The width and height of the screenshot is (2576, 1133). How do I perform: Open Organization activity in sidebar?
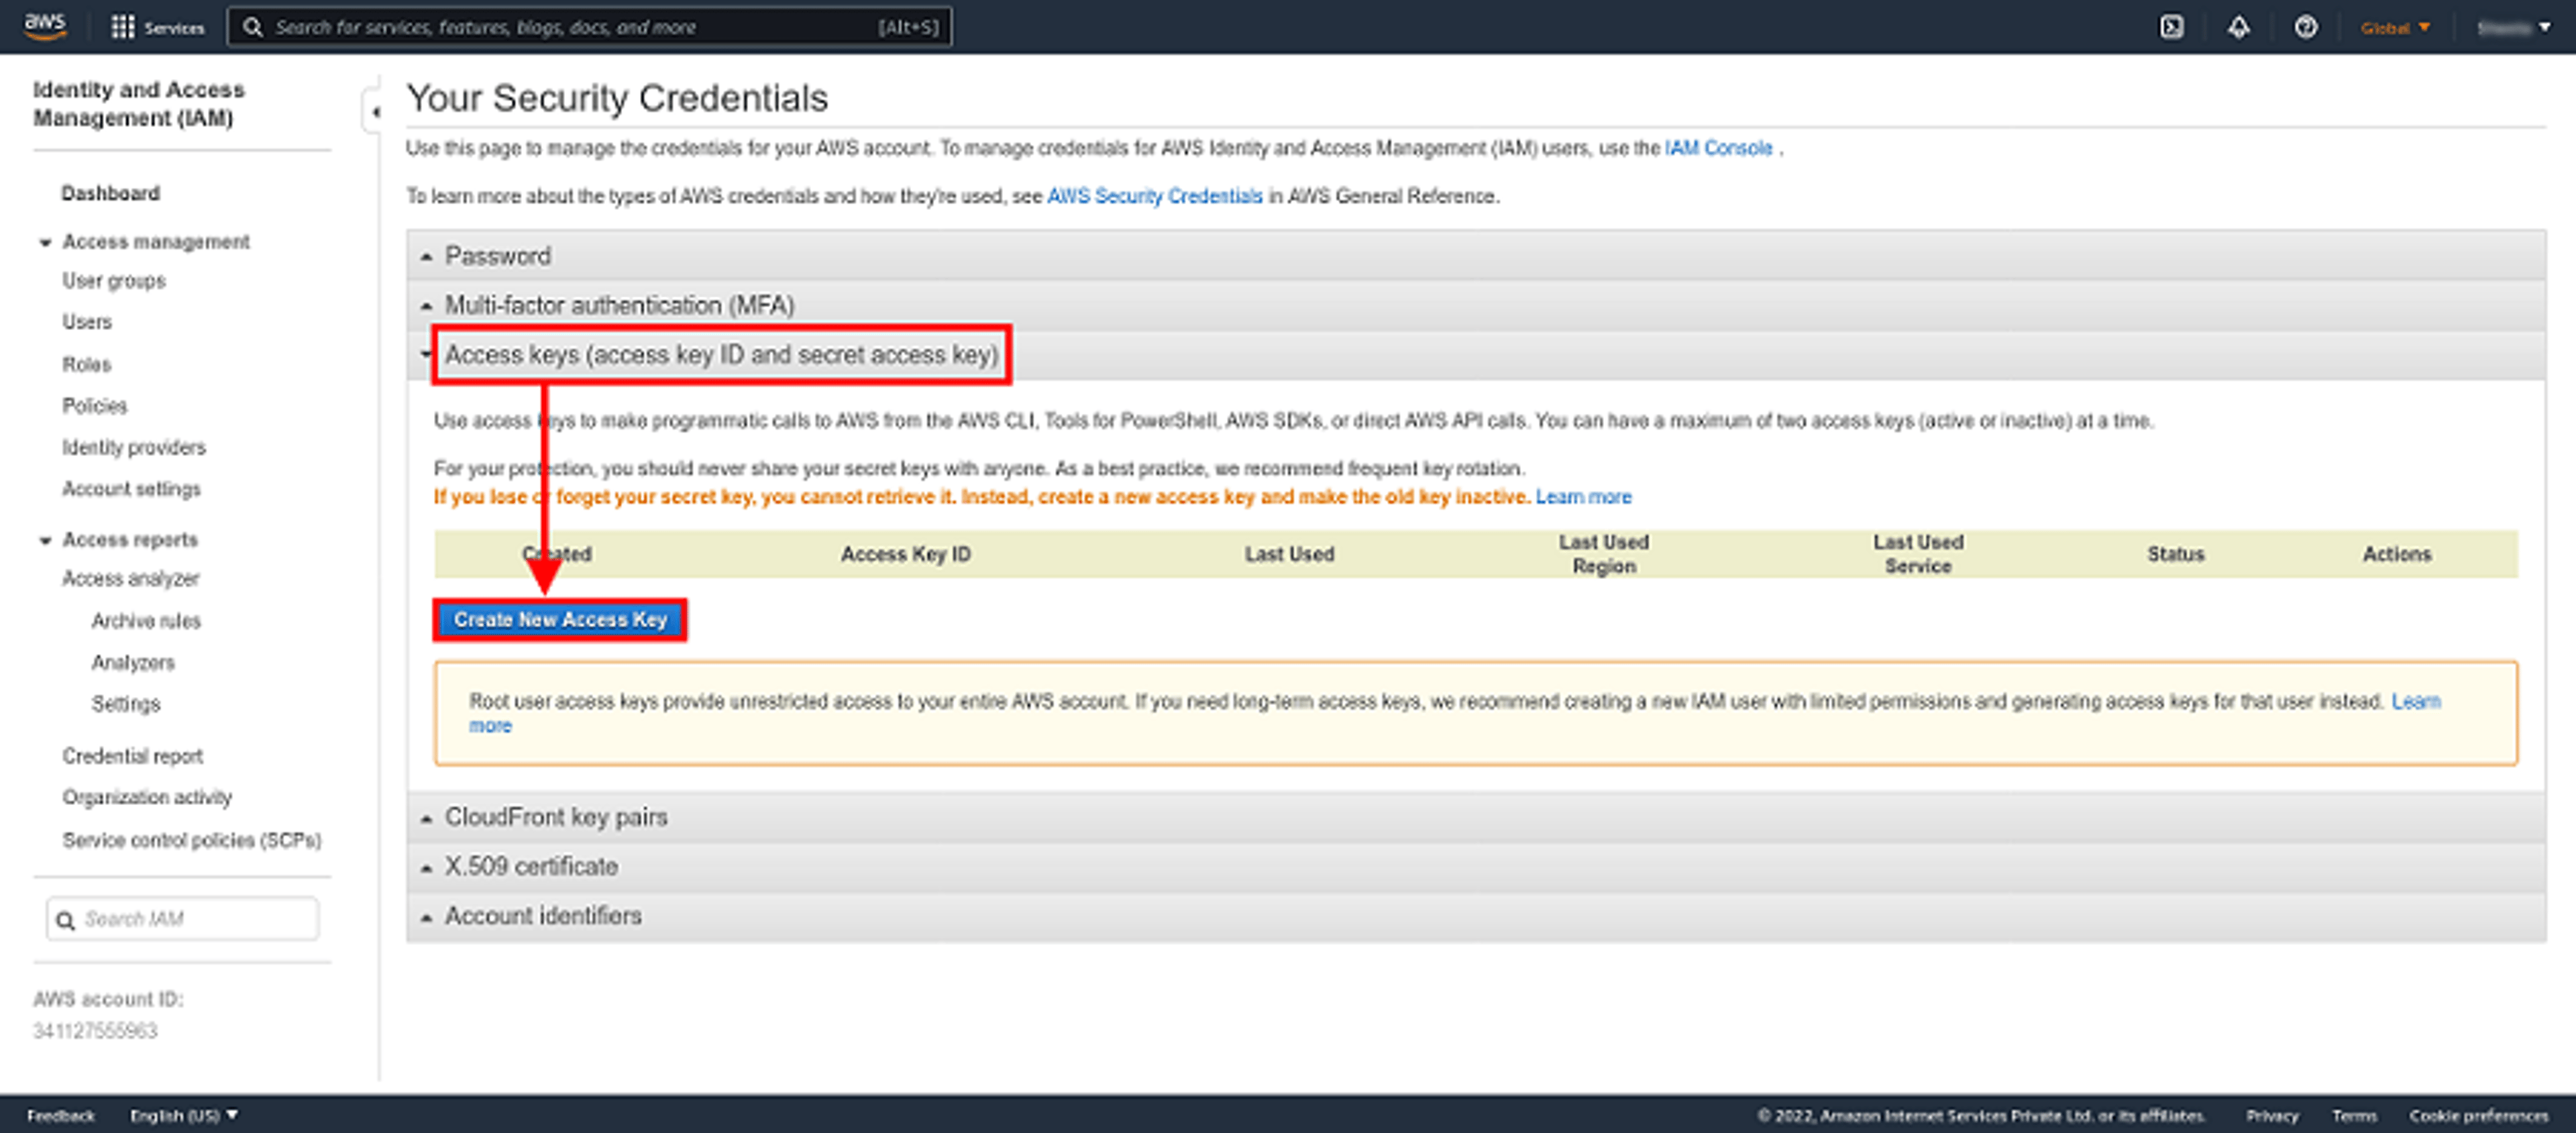[x=147, y=797]
